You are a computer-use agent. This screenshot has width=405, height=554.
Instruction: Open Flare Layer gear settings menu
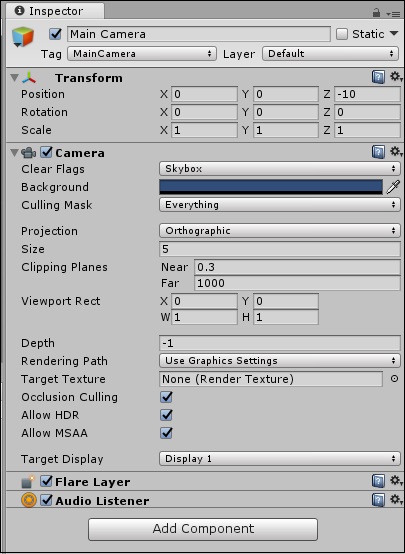coord(396,481)
